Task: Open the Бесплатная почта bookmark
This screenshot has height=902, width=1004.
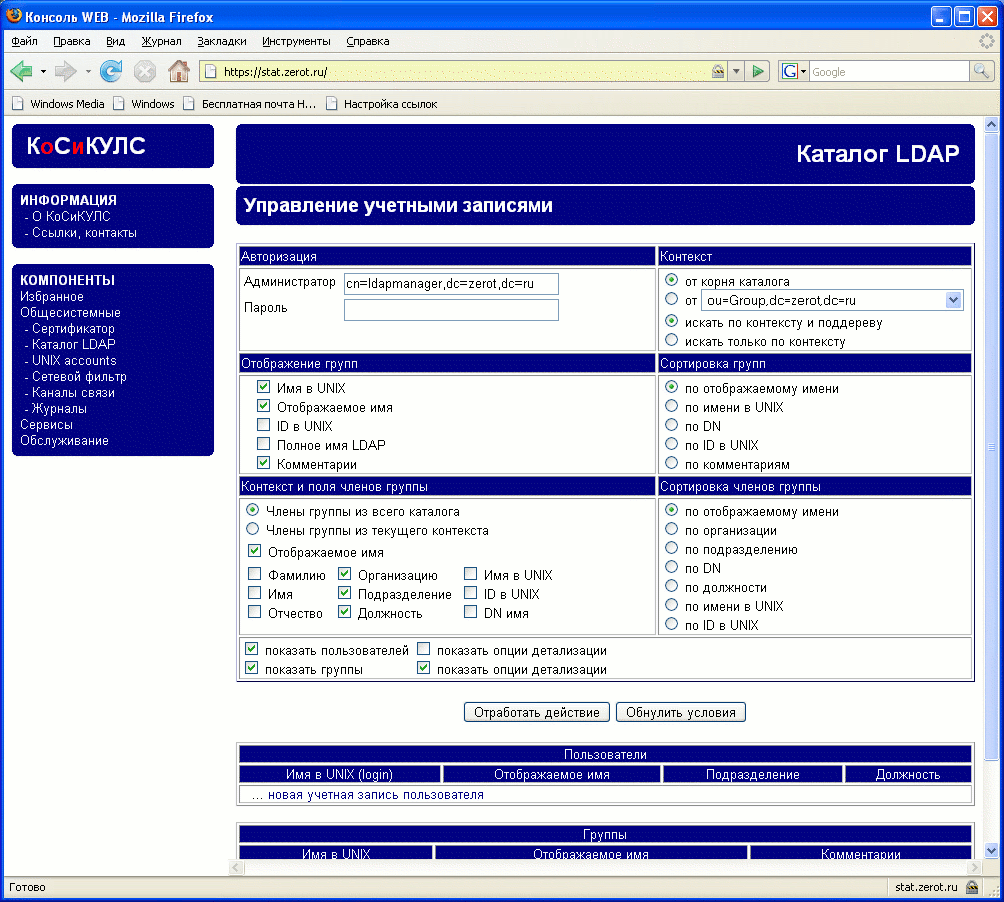Action: 249,104
